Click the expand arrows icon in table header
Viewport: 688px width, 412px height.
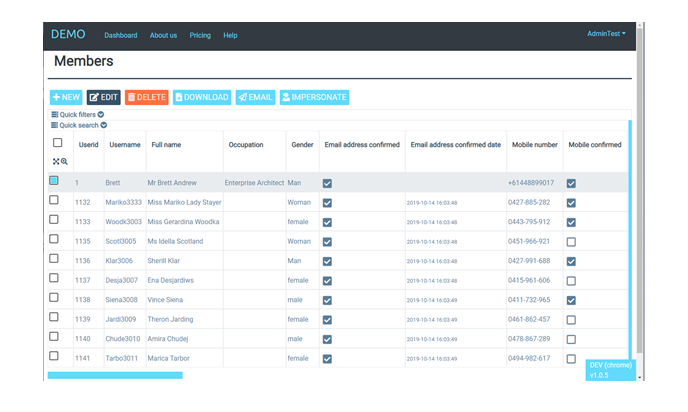56,161
